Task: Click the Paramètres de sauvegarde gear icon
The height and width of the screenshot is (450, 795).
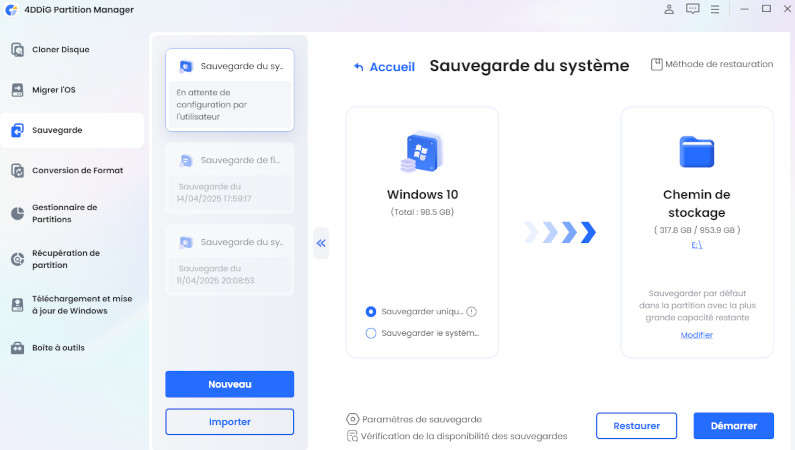Action: [352, 419]
